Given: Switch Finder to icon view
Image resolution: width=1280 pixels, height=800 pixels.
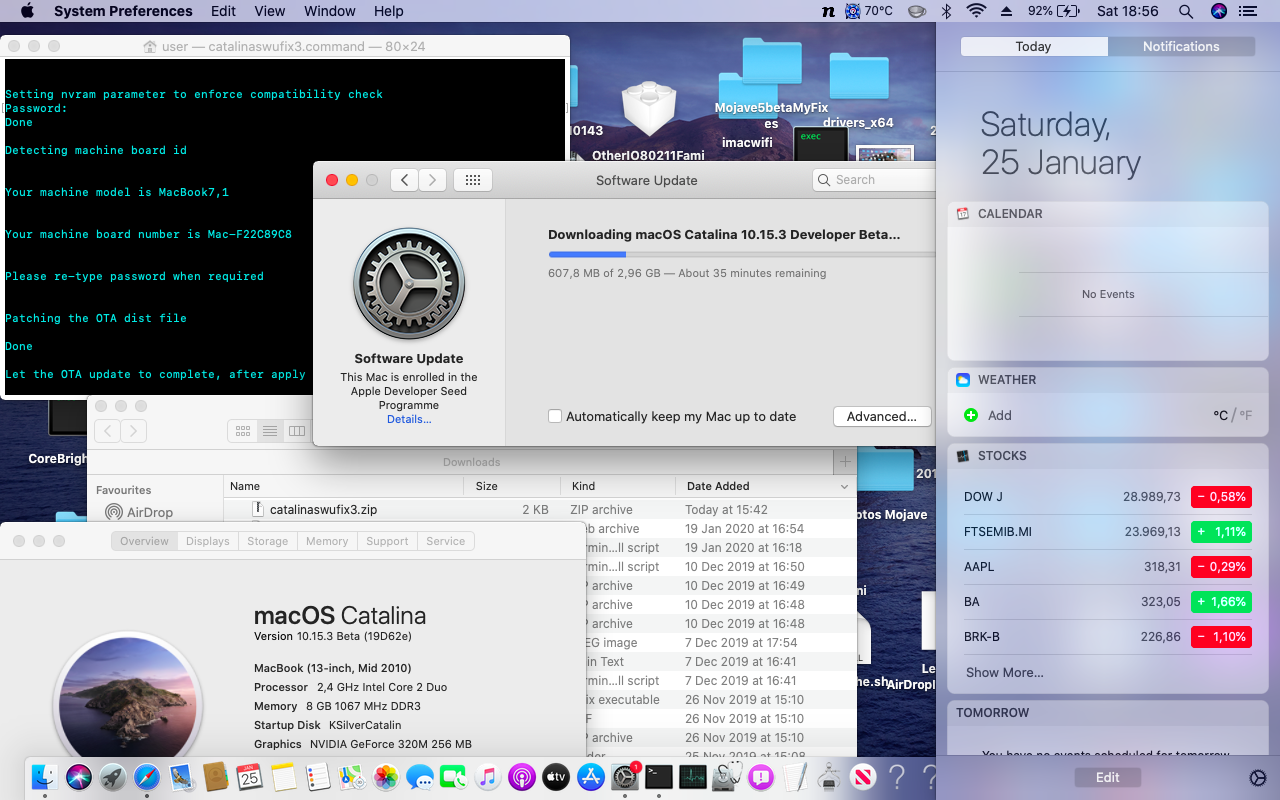Looking at the screenshot, I should click(x=242, y=431).
